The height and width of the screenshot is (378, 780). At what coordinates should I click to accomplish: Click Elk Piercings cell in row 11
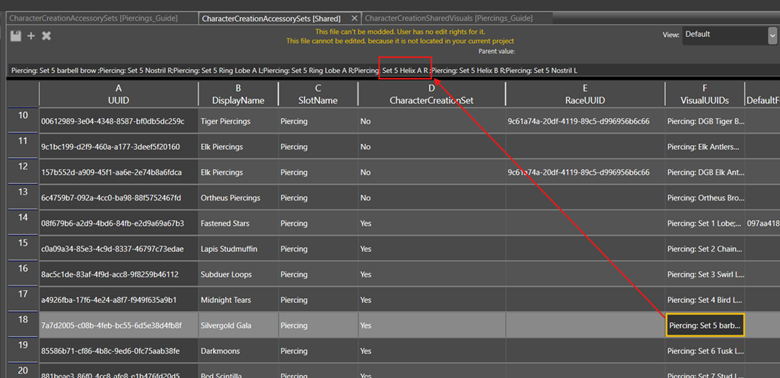(238, 147)
